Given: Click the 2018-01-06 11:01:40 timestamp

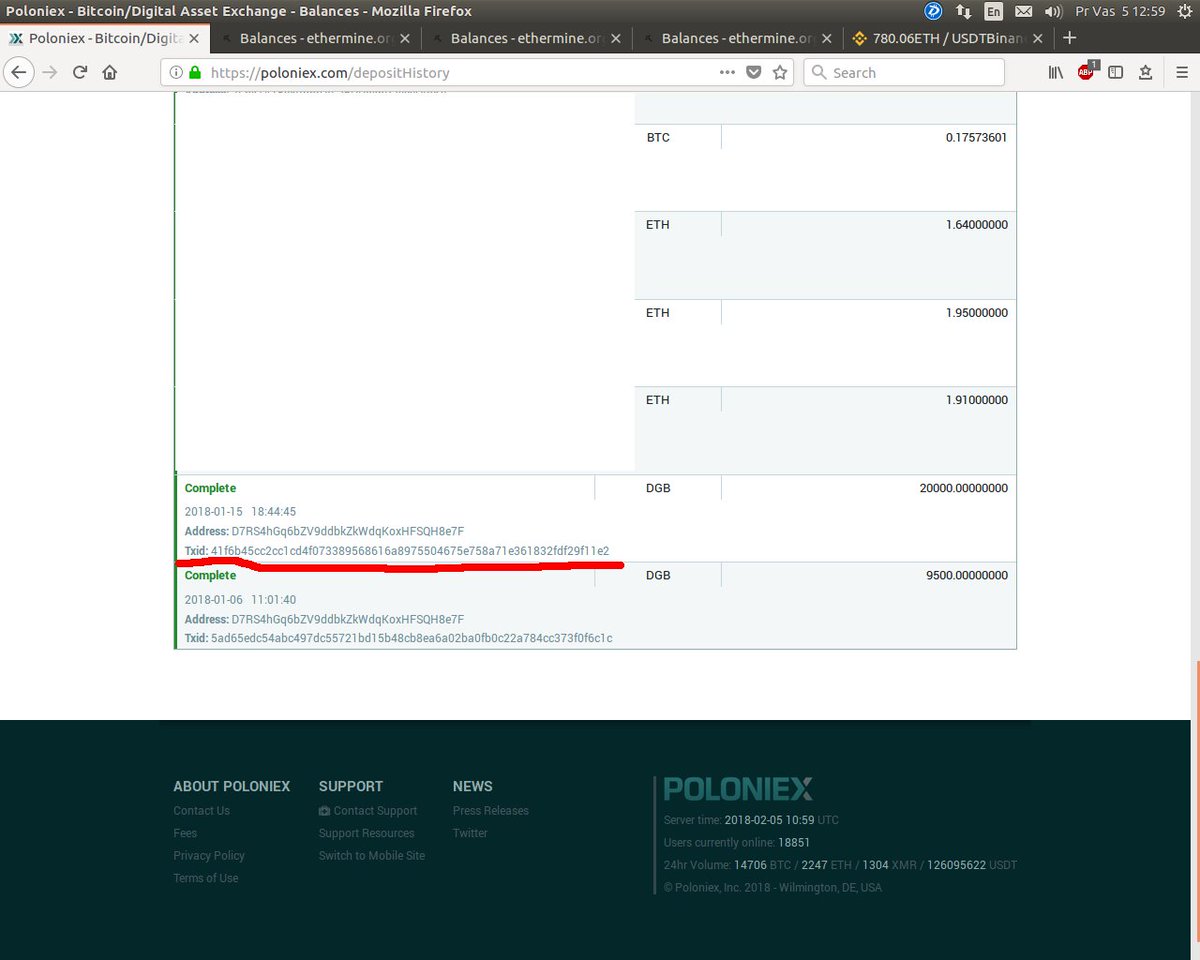Looking at the screenshot, I should coord(240,599).
